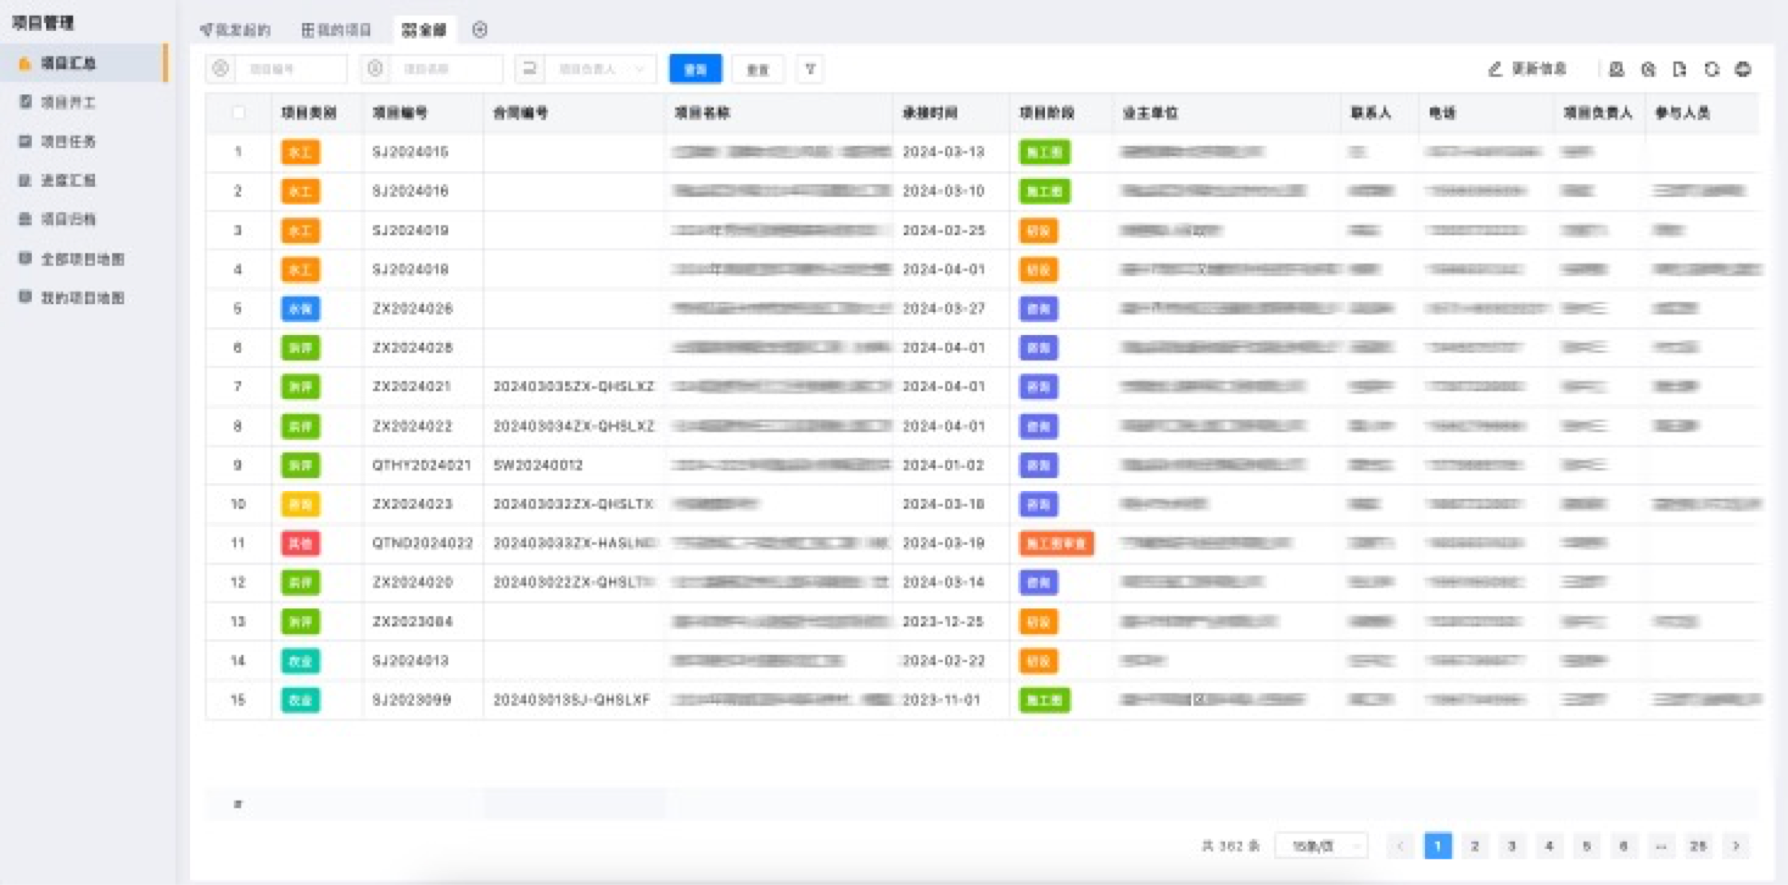Jump to page 25 in pagination
Image resolution: width=1788 pixels, height=885 pixels.
click(x=1698, y=846)
